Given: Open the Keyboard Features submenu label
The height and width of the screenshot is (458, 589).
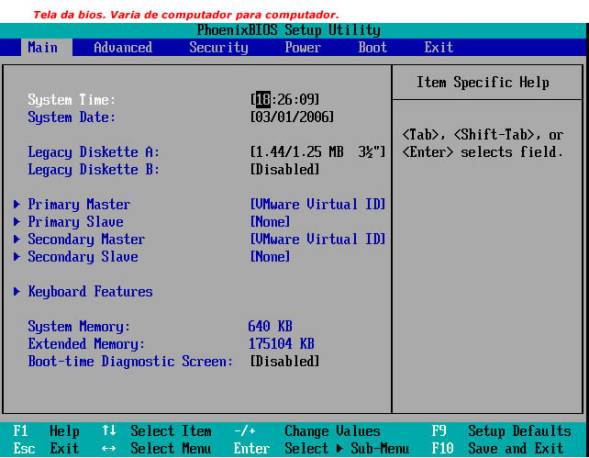Looking at the screenshot, I should pos(90,292).
